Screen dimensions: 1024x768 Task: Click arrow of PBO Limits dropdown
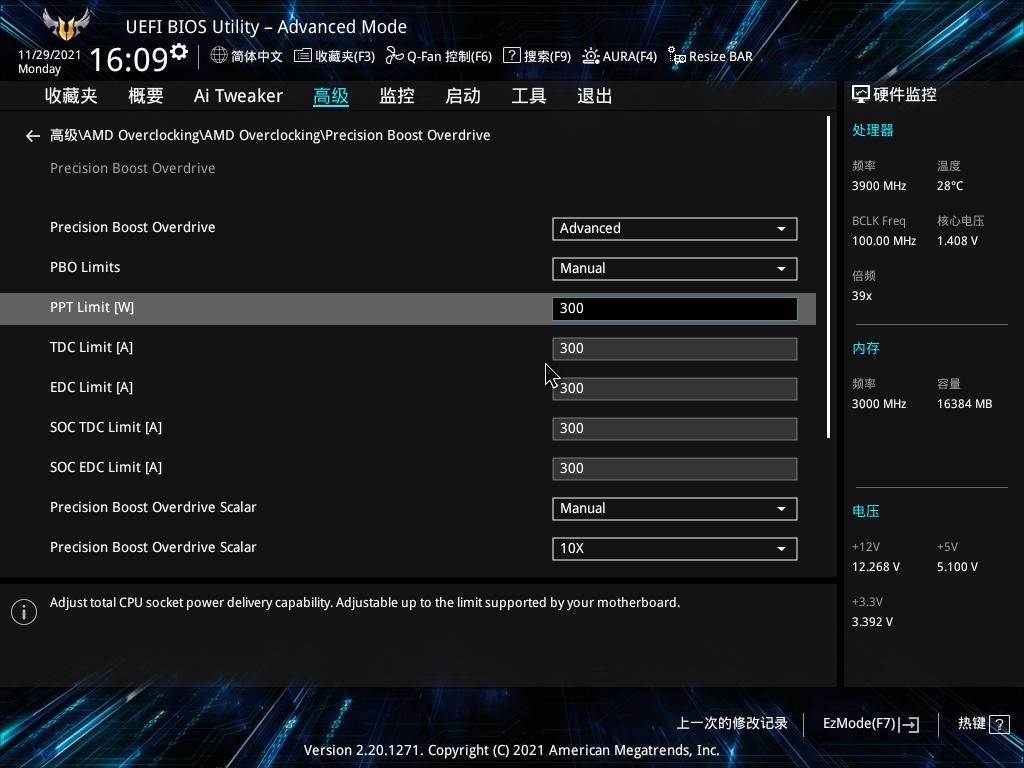pos(781,269)
